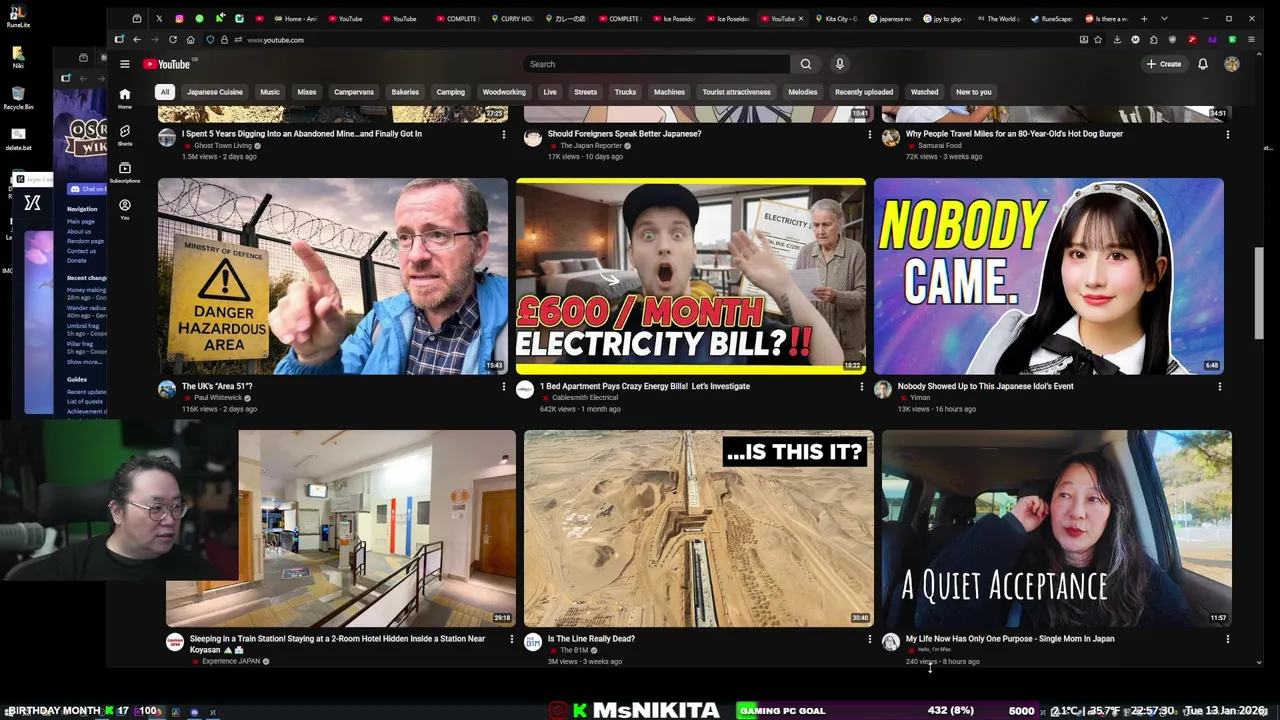
Task: Open the You section in sidebar
Action: (125, 209)
